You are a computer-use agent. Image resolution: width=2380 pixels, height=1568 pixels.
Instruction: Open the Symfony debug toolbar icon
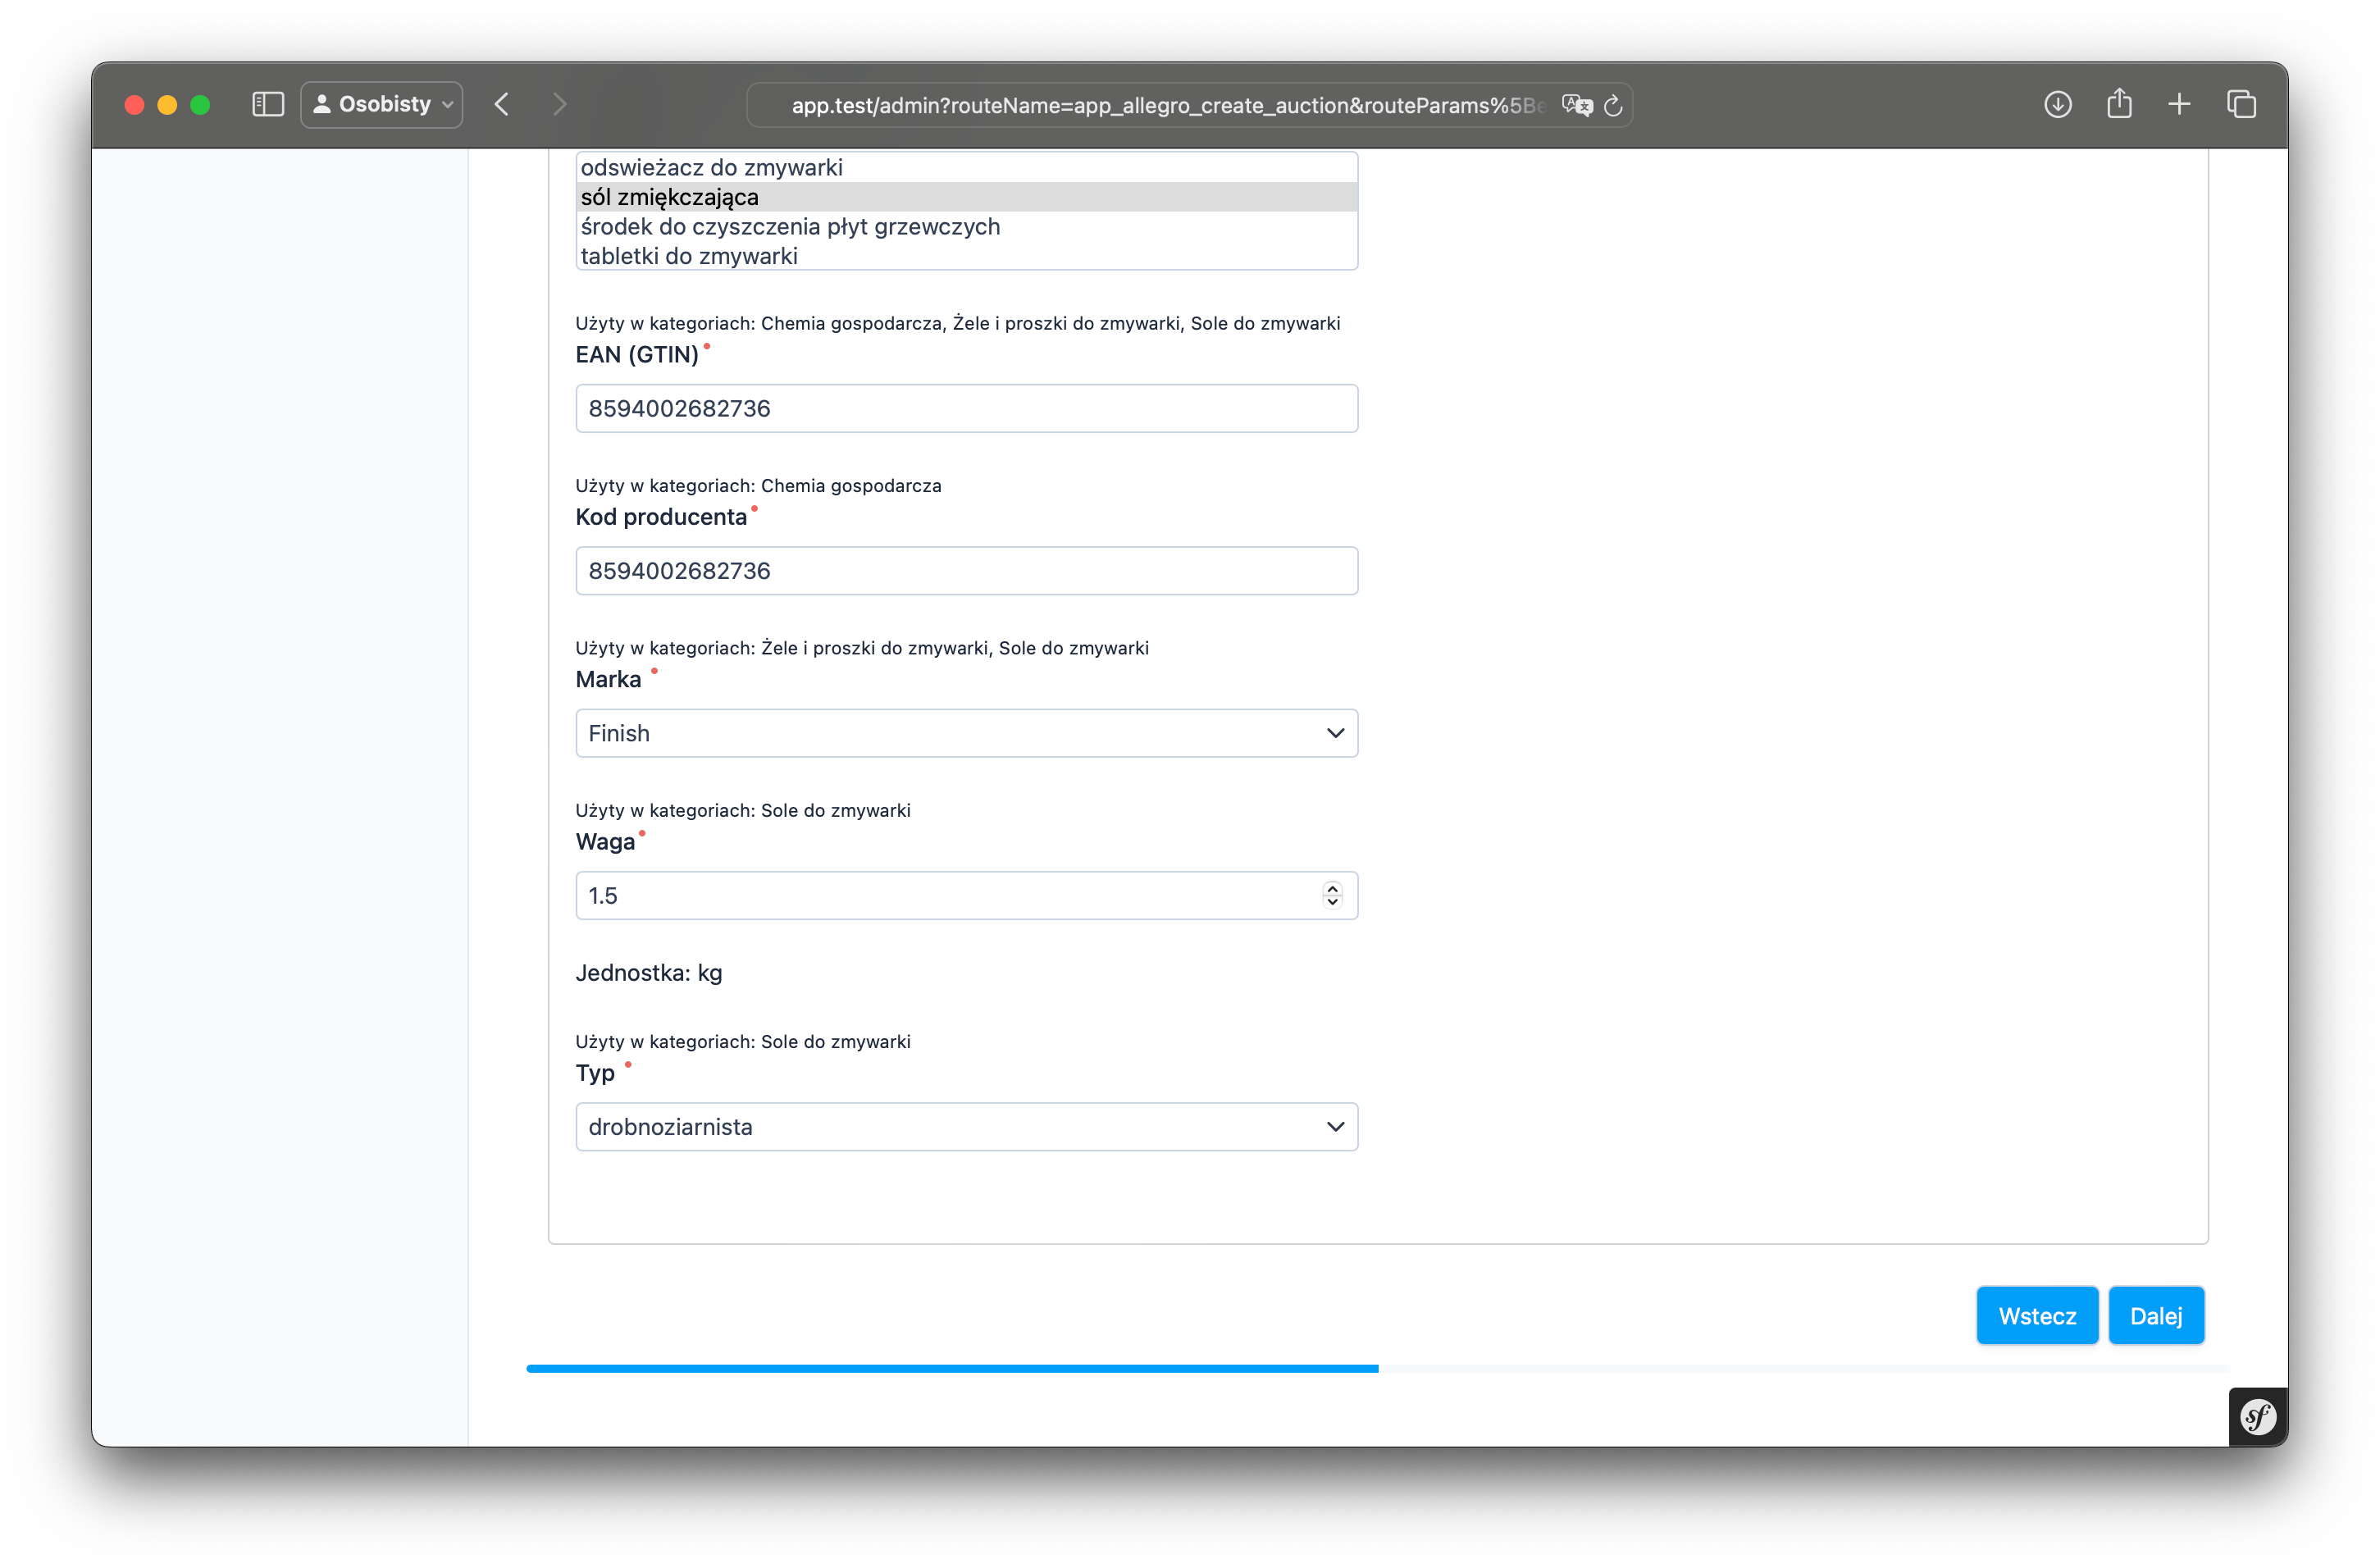tap(2258, 1416)
